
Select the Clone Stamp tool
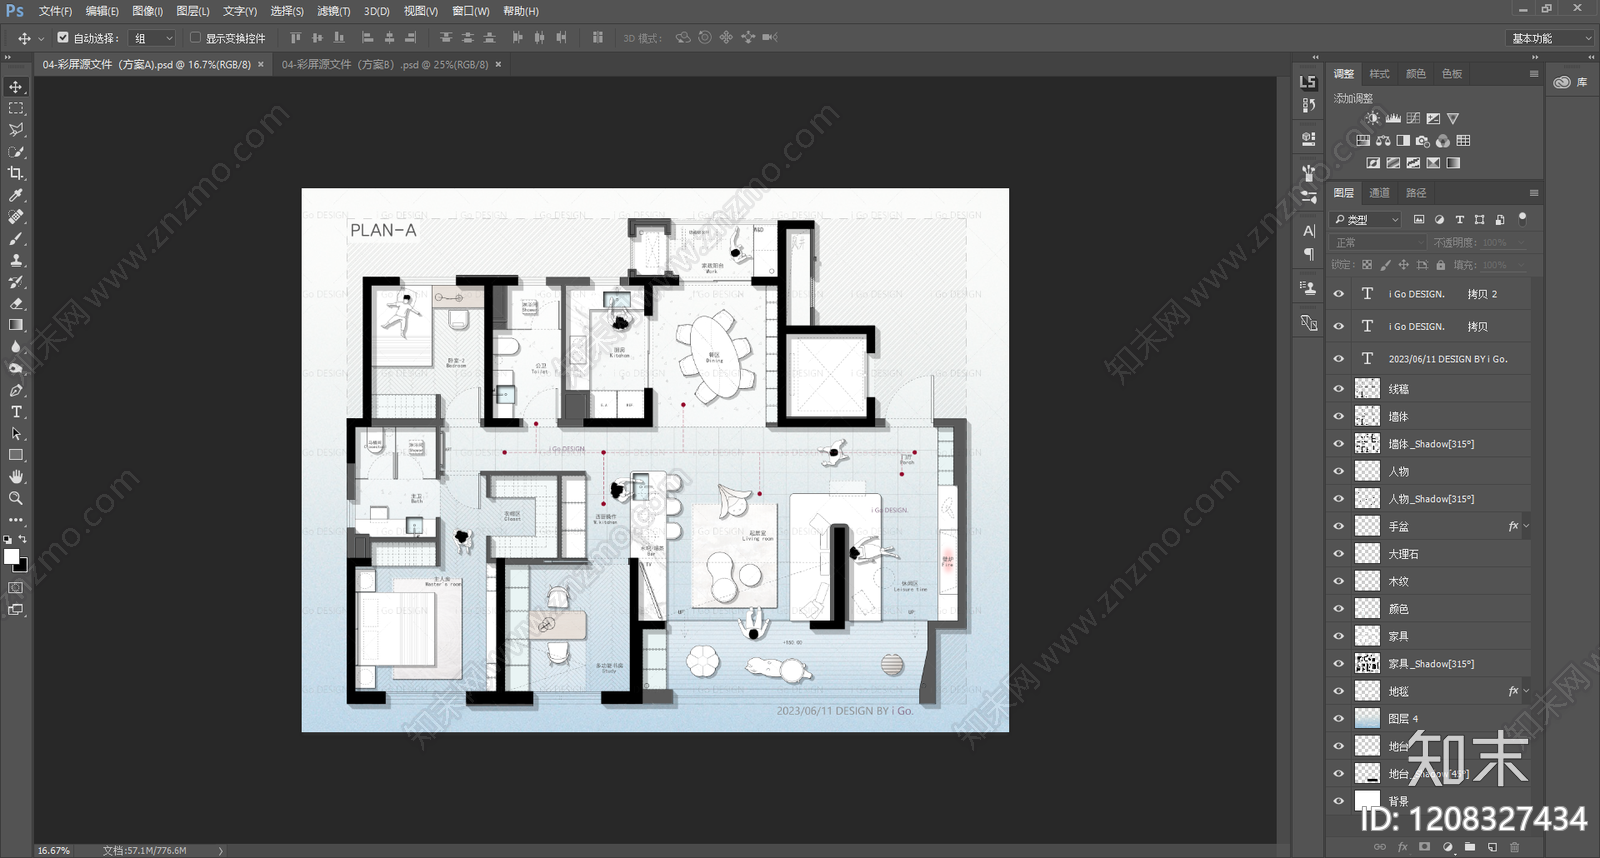coord(16,260)
